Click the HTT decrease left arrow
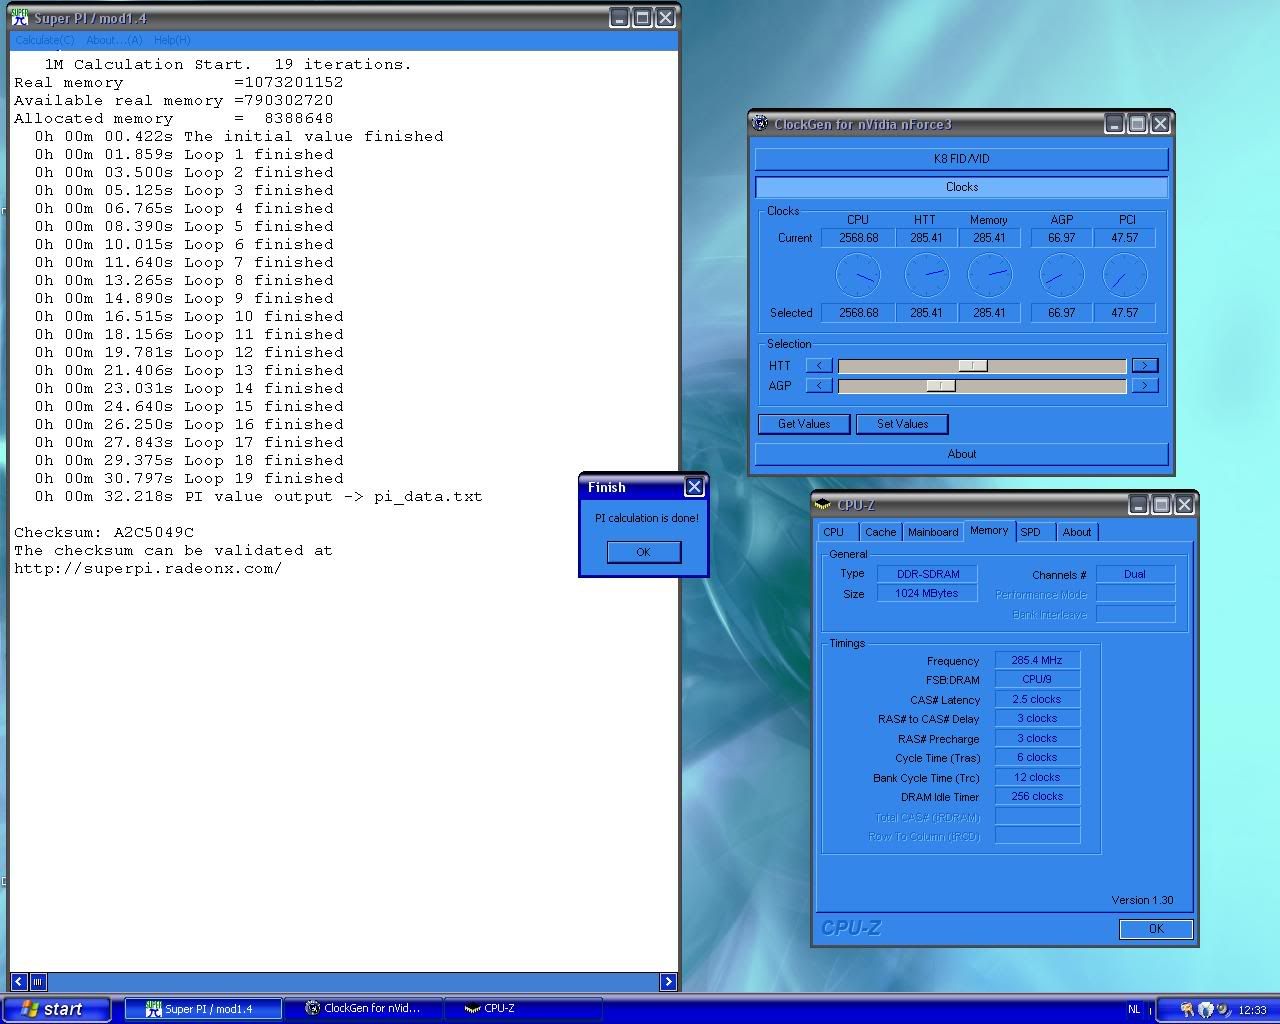The height and width of the screenshot is (1024, 1280). [819, 366]
